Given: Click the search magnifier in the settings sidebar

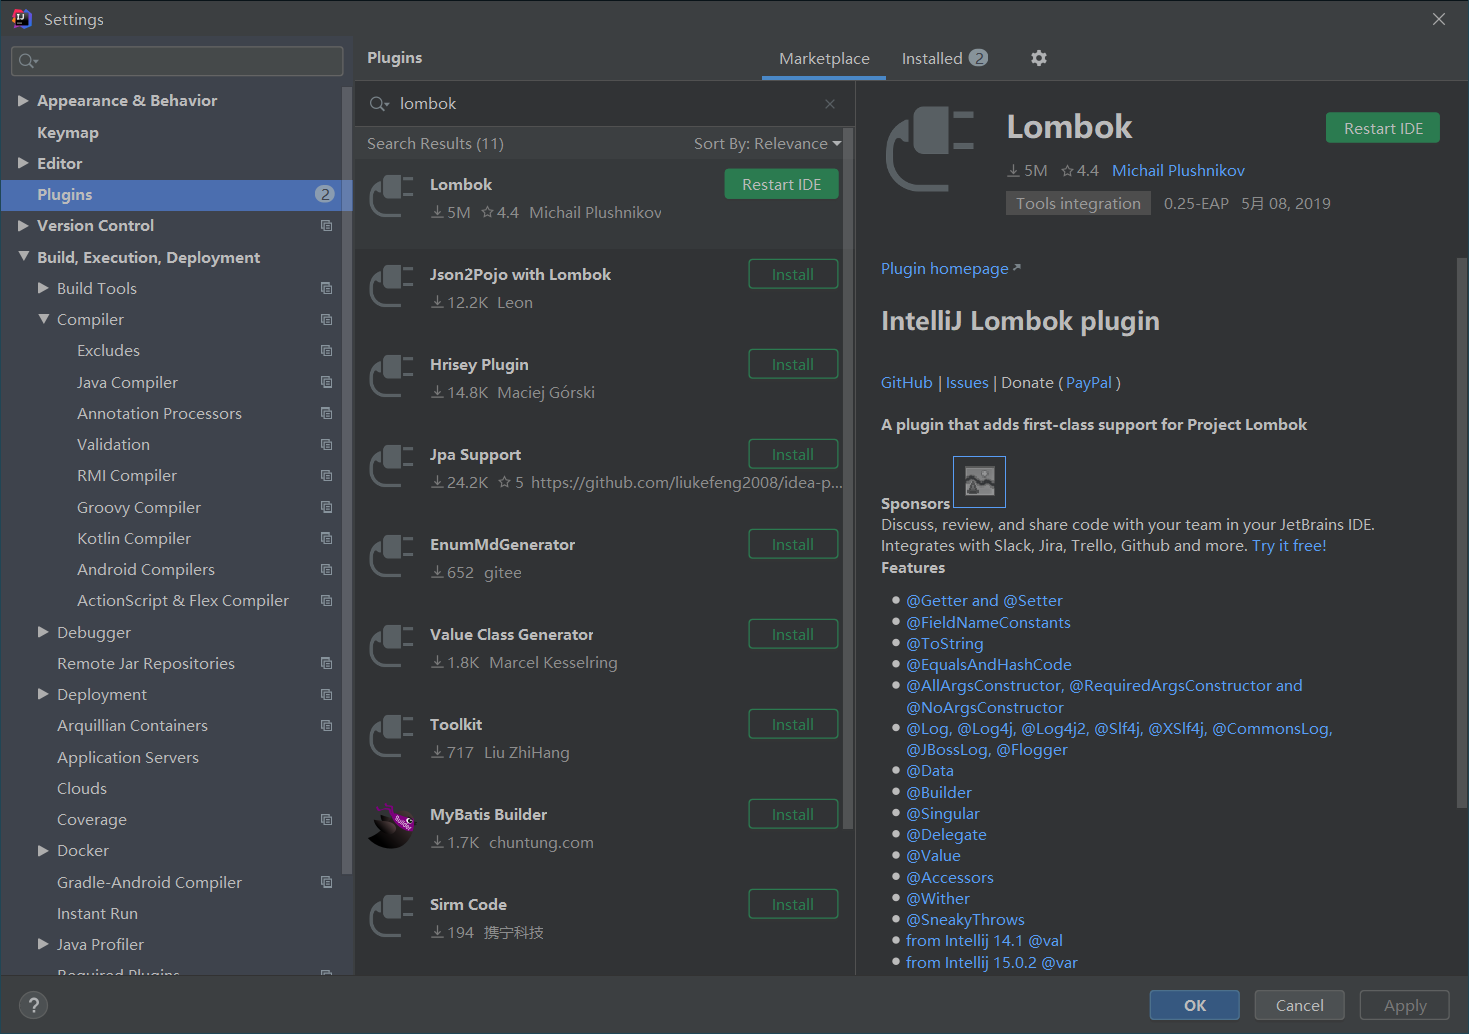Looking at the screenshot, I should (27, 61).
